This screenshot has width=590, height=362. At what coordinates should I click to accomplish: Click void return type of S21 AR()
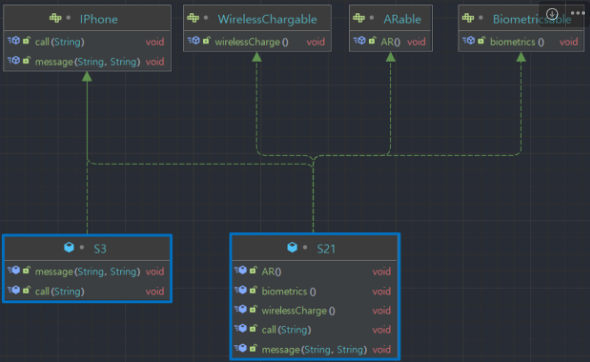tap(382, 272)
